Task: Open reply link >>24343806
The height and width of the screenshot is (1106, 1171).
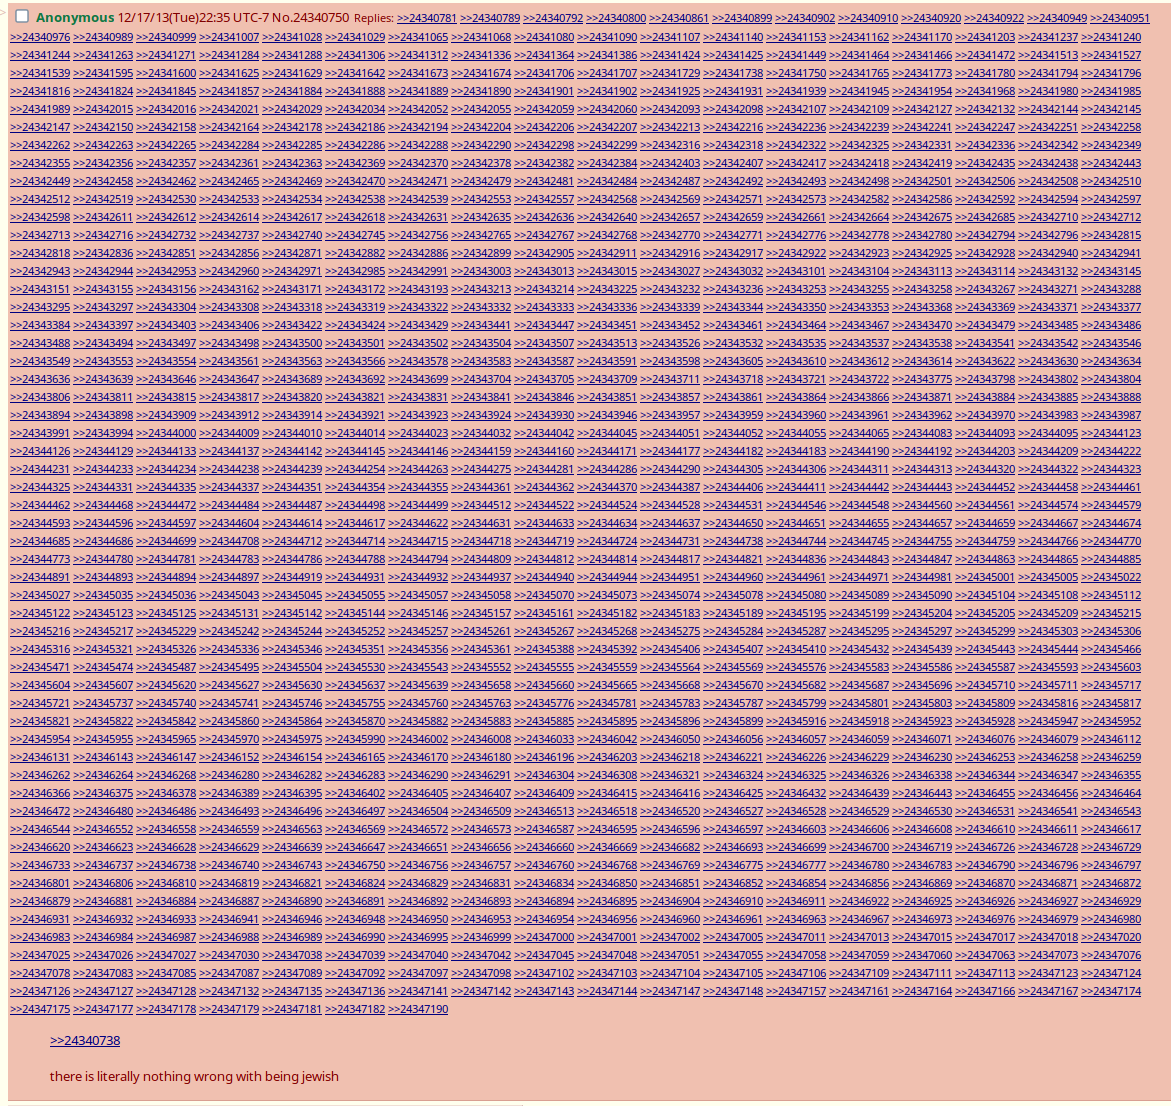Action: [40, 397]
